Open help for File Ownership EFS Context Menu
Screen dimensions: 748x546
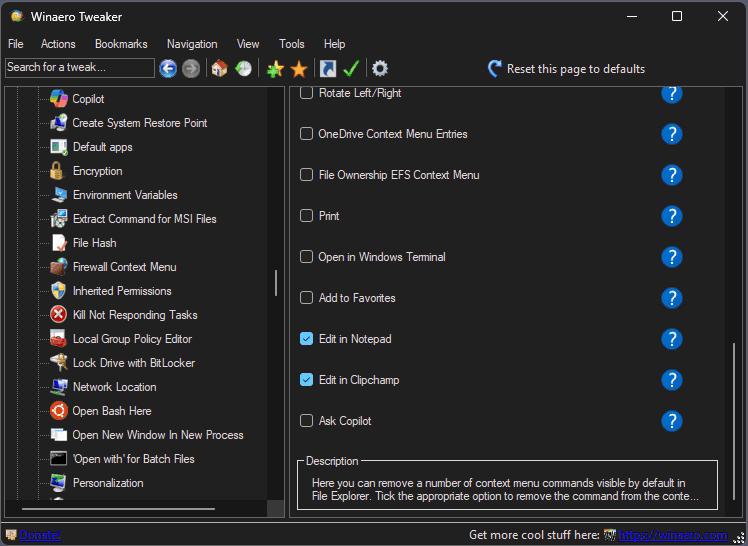click(x=672, y=175)
